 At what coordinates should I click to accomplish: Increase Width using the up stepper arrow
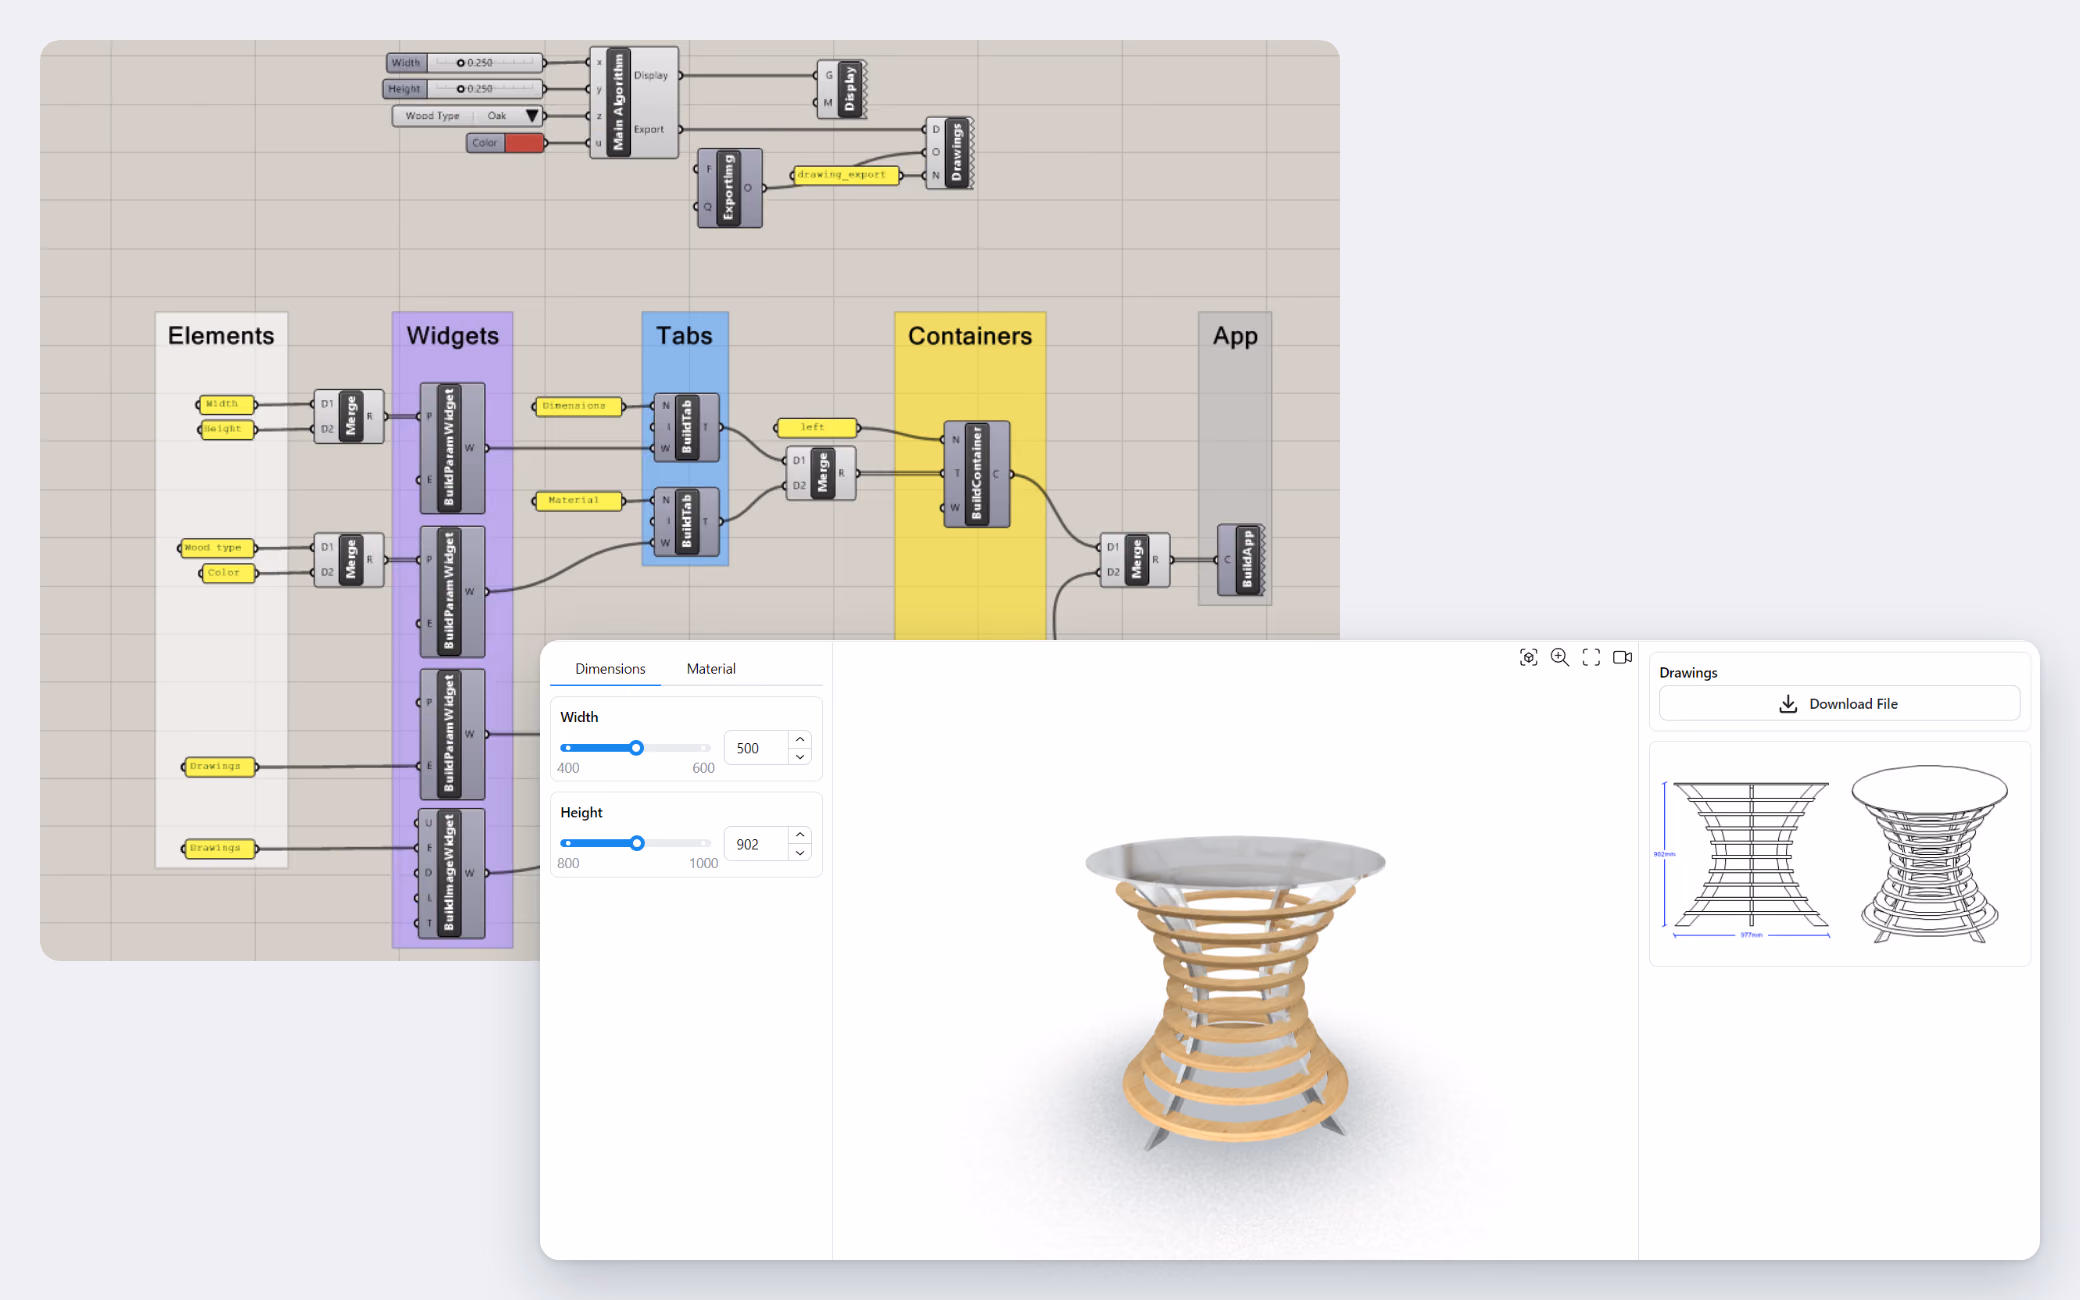tap(800, 739)
